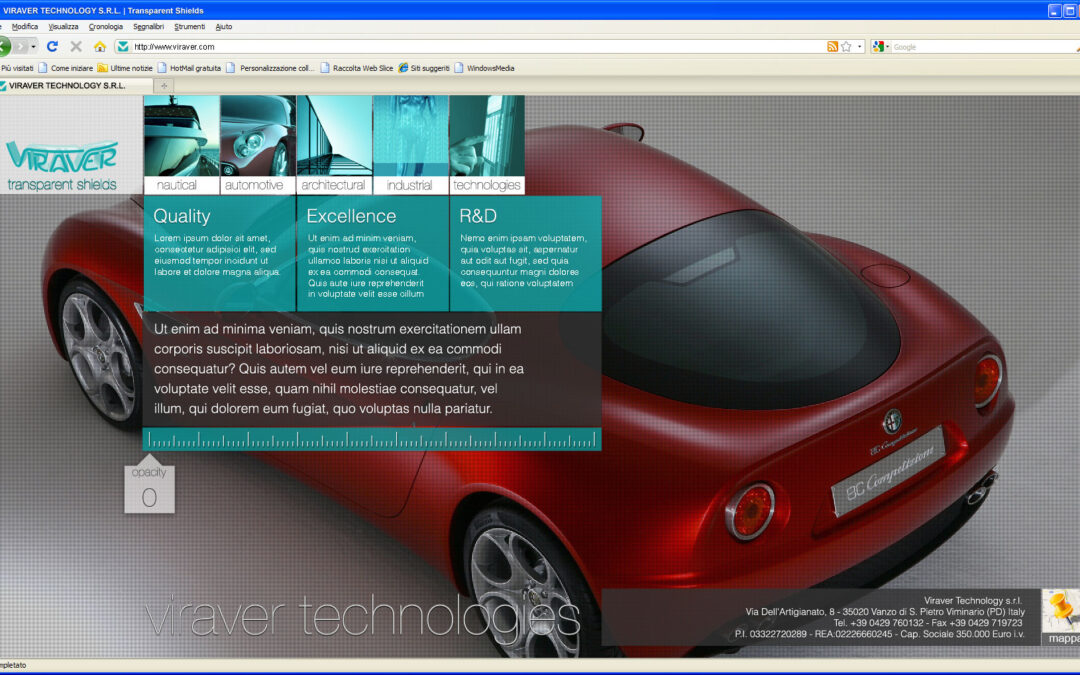Open the address bar history dropdown

pos(860,47)
